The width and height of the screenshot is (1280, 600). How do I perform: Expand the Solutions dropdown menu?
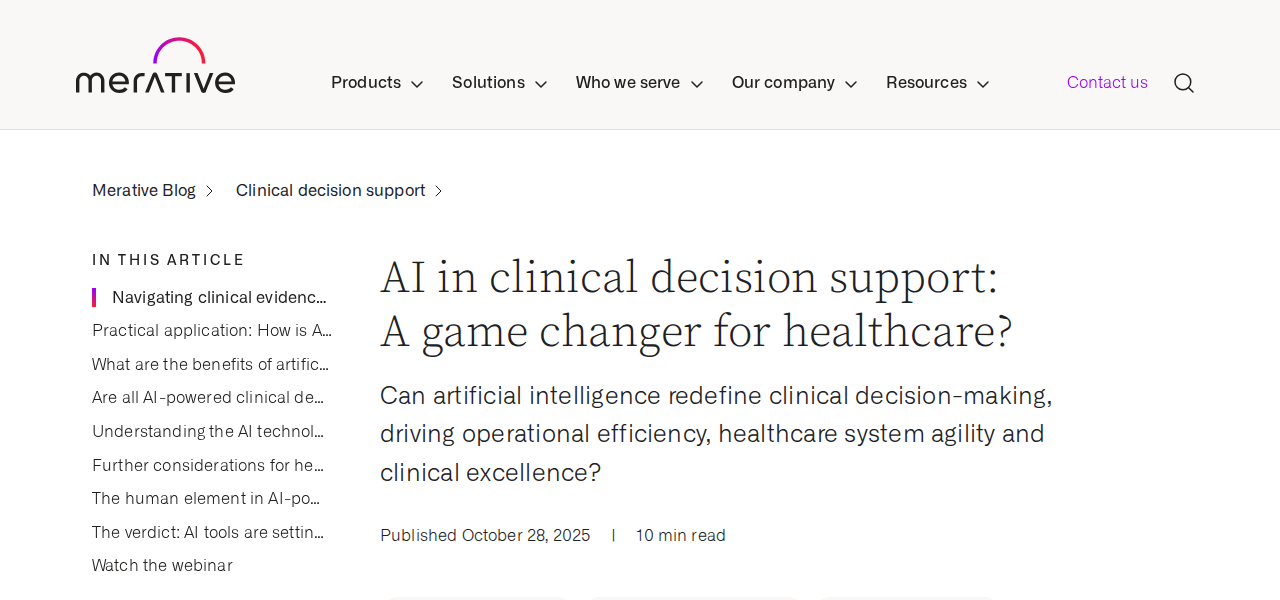[x=499, y=83]
